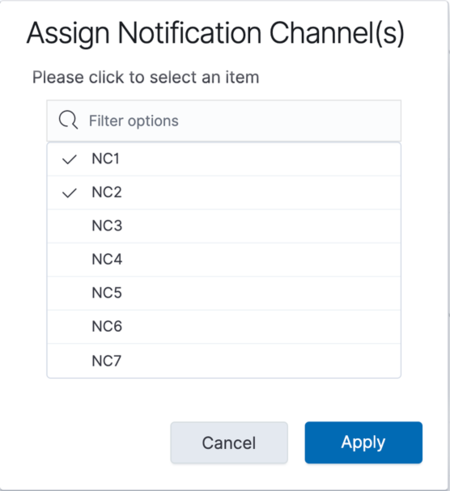Deselect the NC1 notification channel
The width and height of the screenshot is (450, 491).
[224, 159]
